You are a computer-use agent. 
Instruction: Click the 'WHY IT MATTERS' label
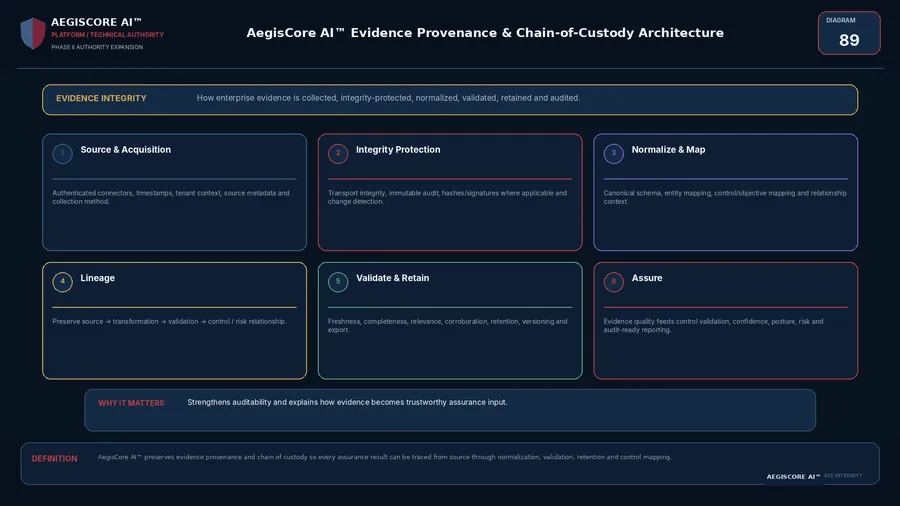click(131, 403)
